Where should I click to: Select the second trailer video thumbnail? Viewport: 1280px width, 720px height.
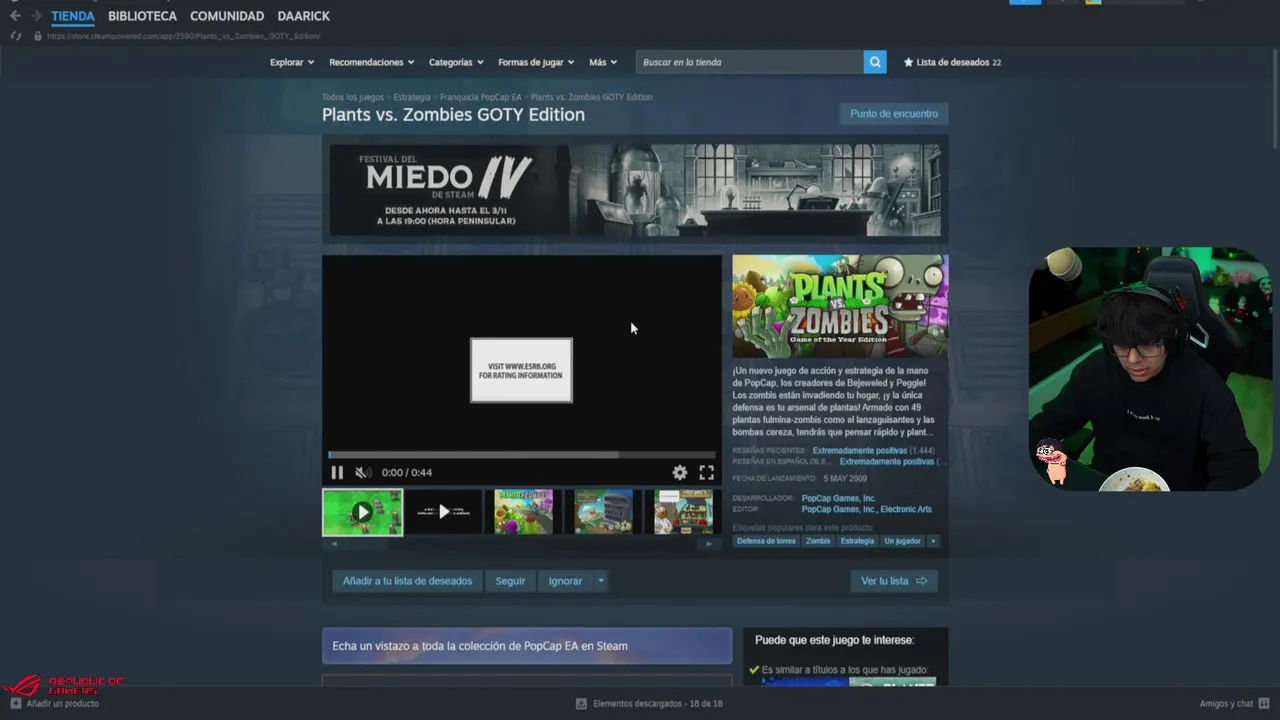pos(444,512)
